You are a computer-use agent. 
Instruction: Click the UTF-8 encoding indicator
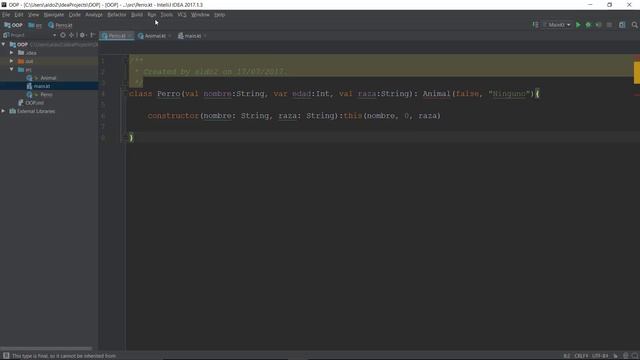[600, 356]
